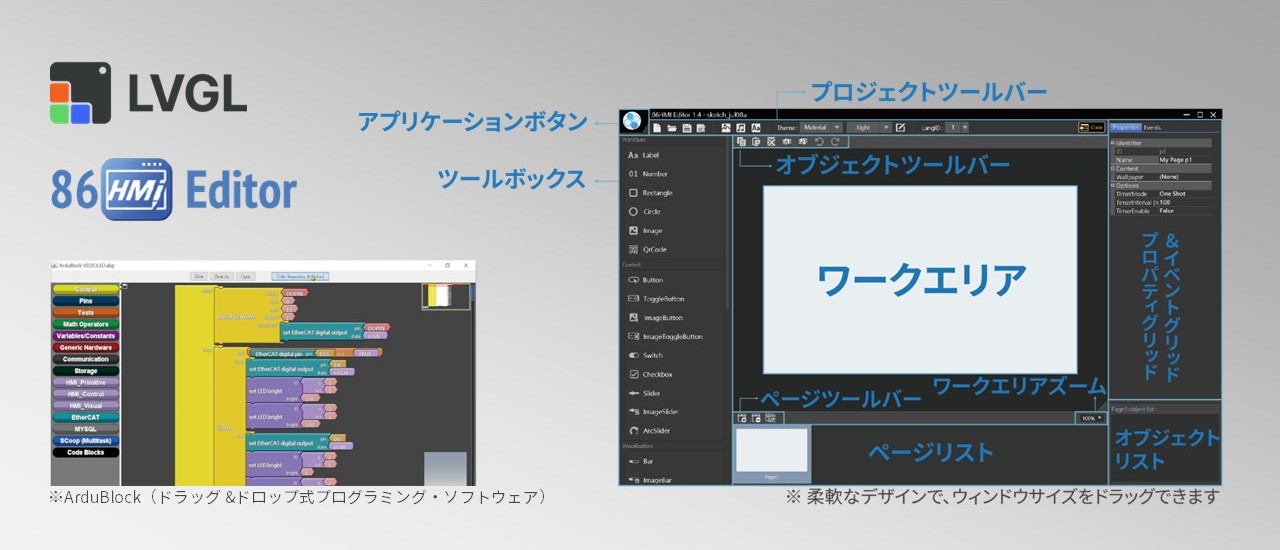Add a new page in page toolbar
The width and height of the screenshot is (1280, 550).
coord(742,418)
